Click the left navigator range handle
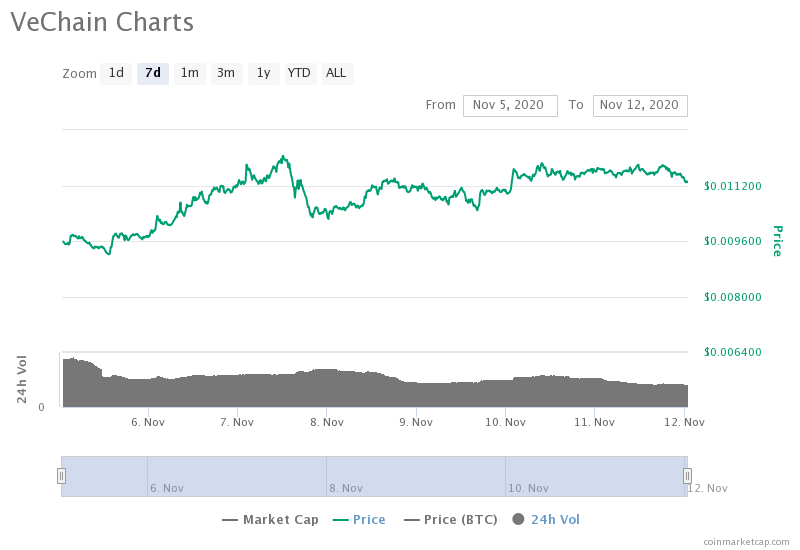This screenshot has height=550, width=800. pos(61,476)
